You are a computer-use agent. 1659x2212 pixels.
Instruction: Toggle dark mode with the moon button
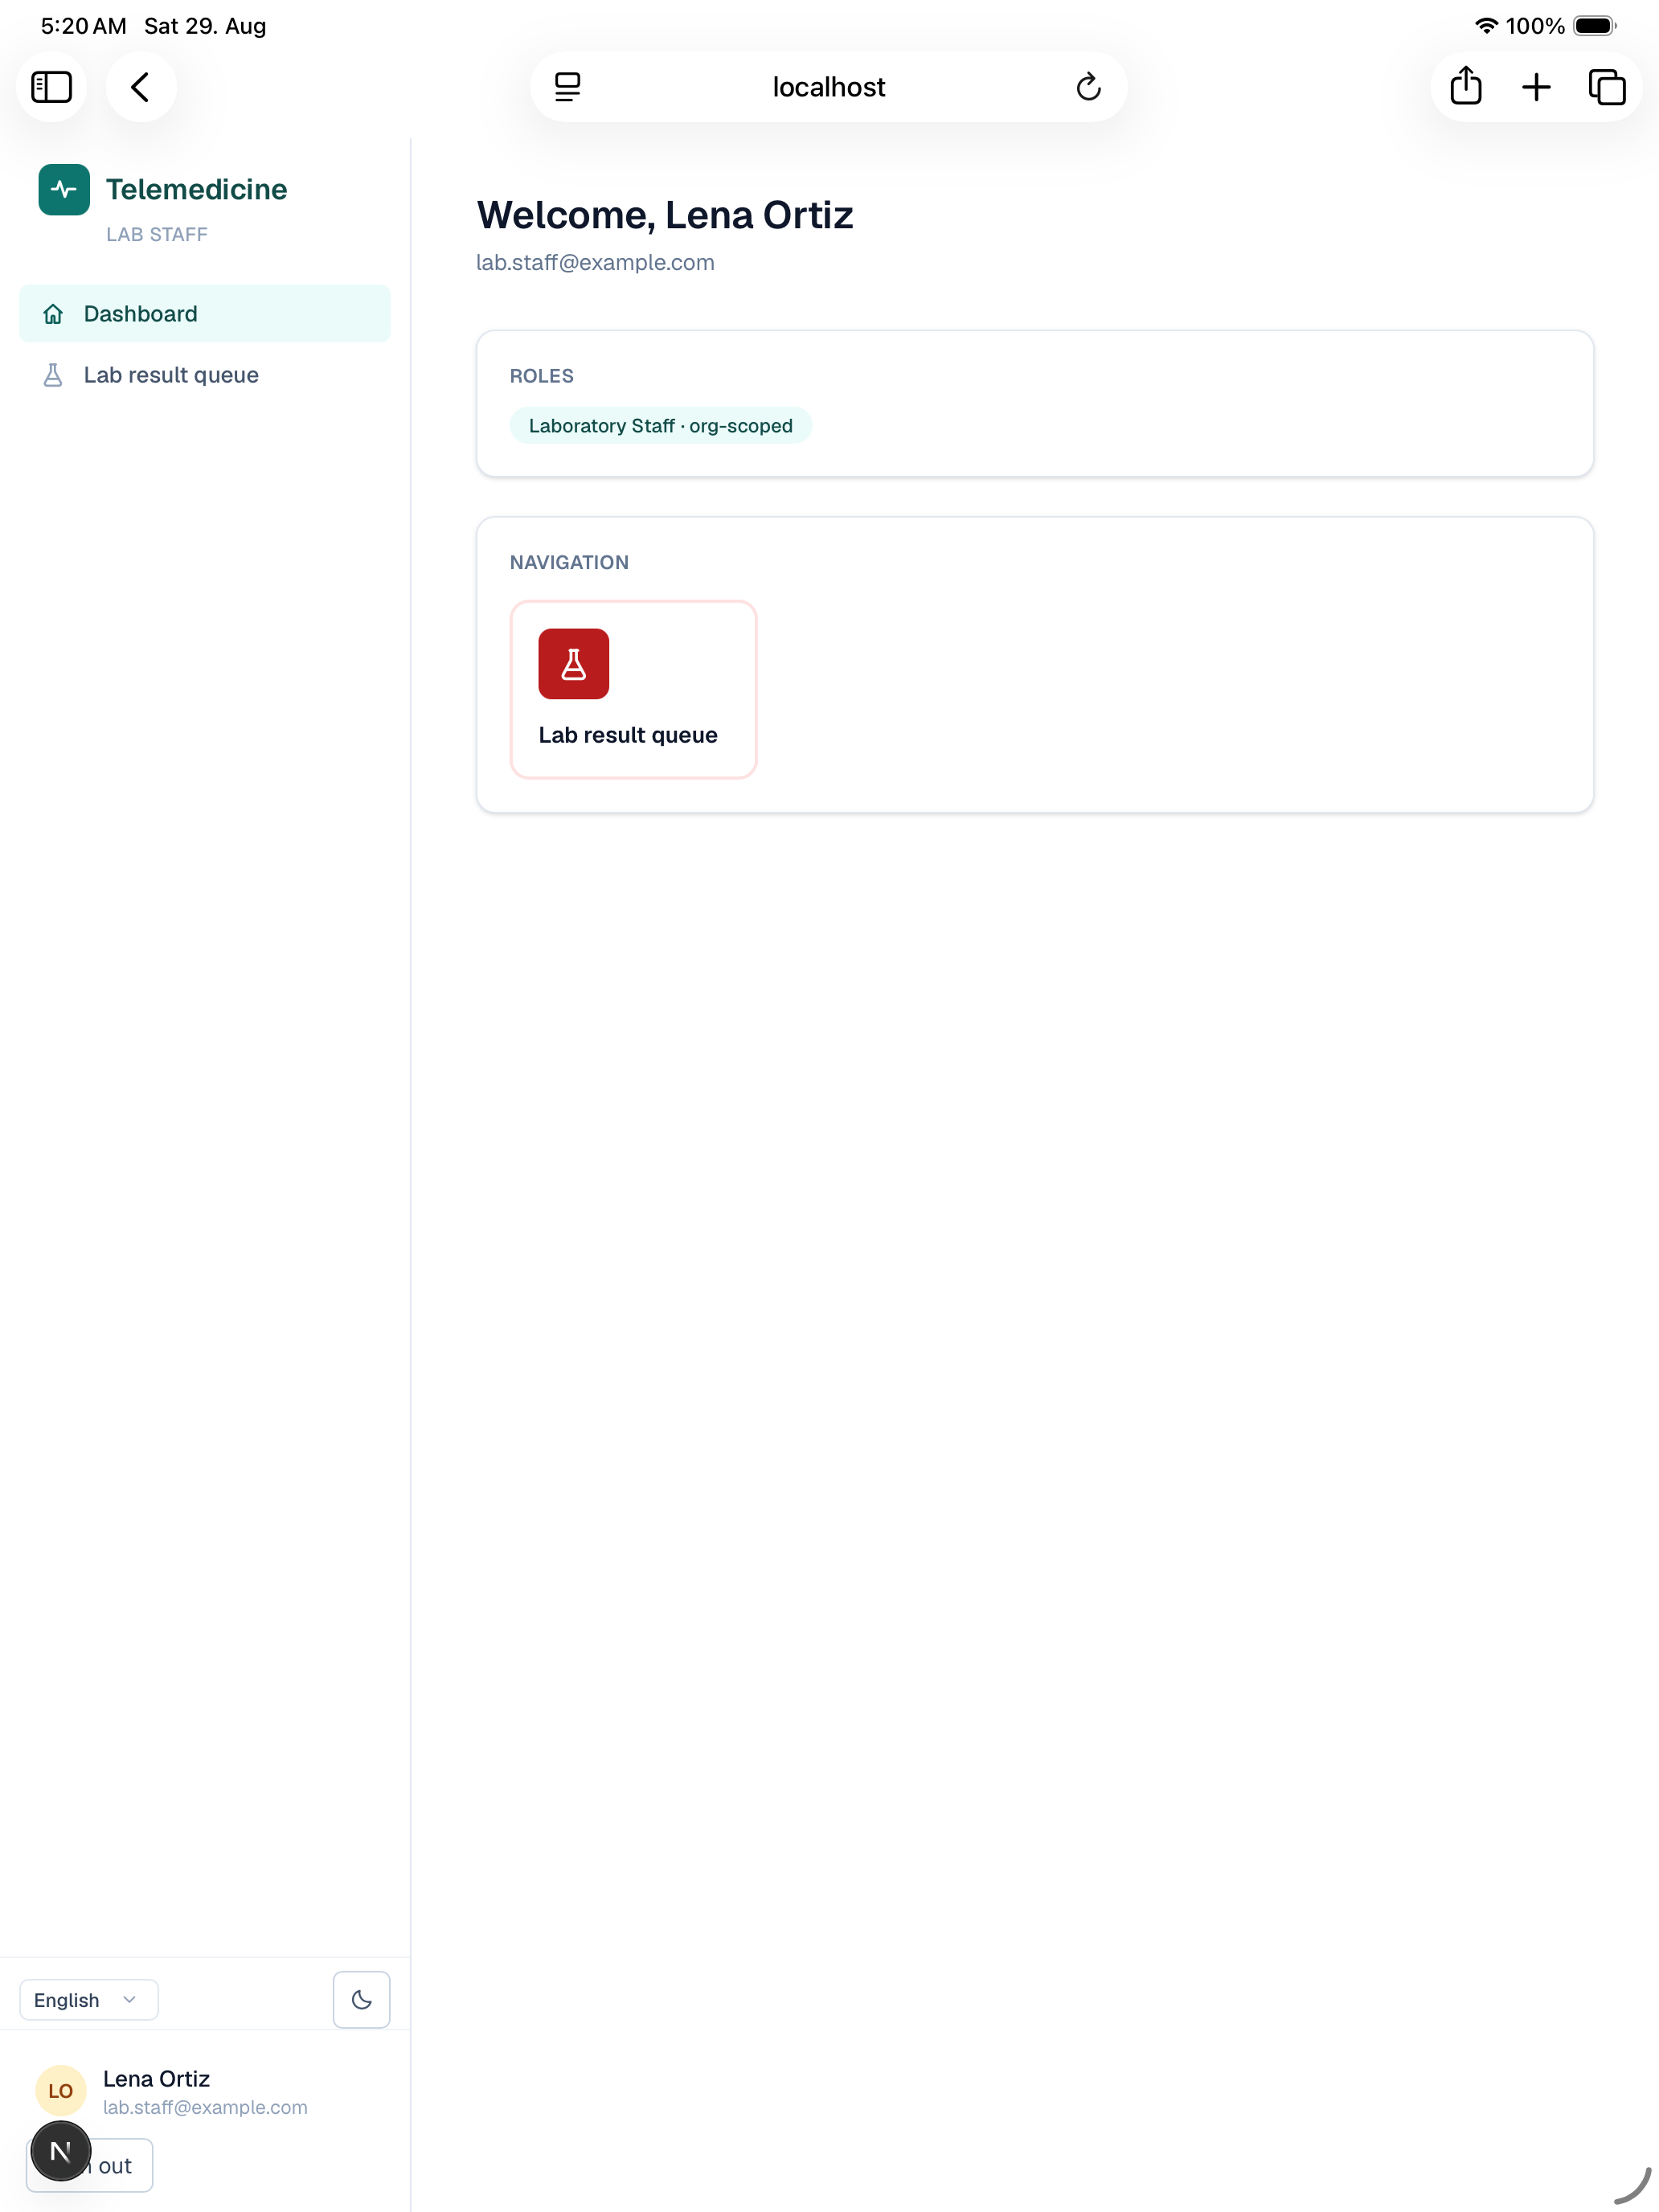[x=361, y=1999]
